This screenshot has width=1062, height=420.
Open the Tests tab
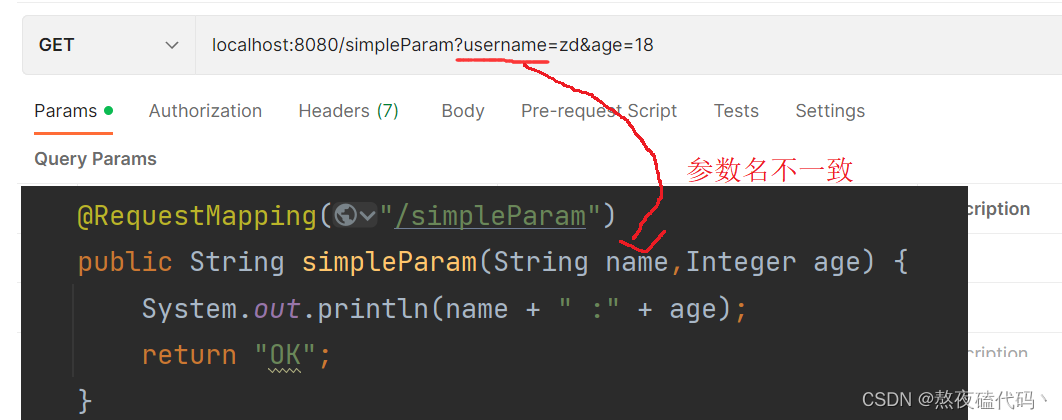tap(736, 111)
